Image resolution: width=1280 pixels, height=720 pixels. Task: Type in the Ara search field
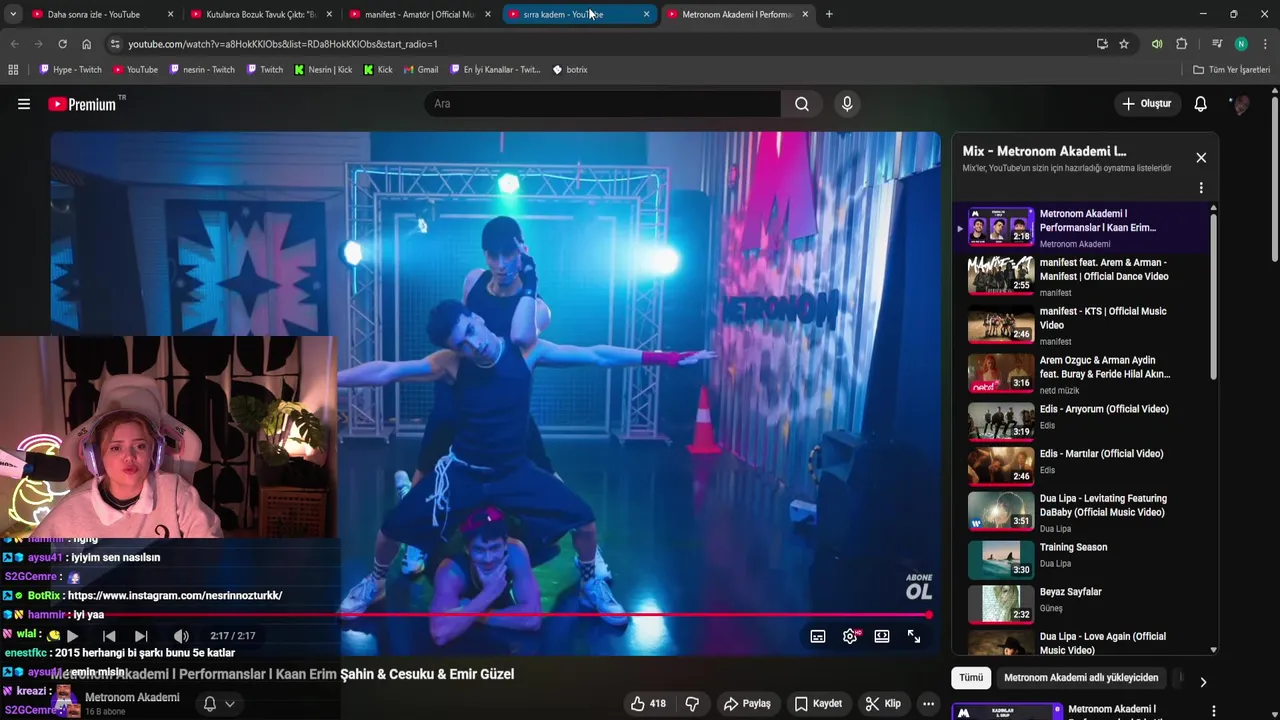click(x=603, y=104)
